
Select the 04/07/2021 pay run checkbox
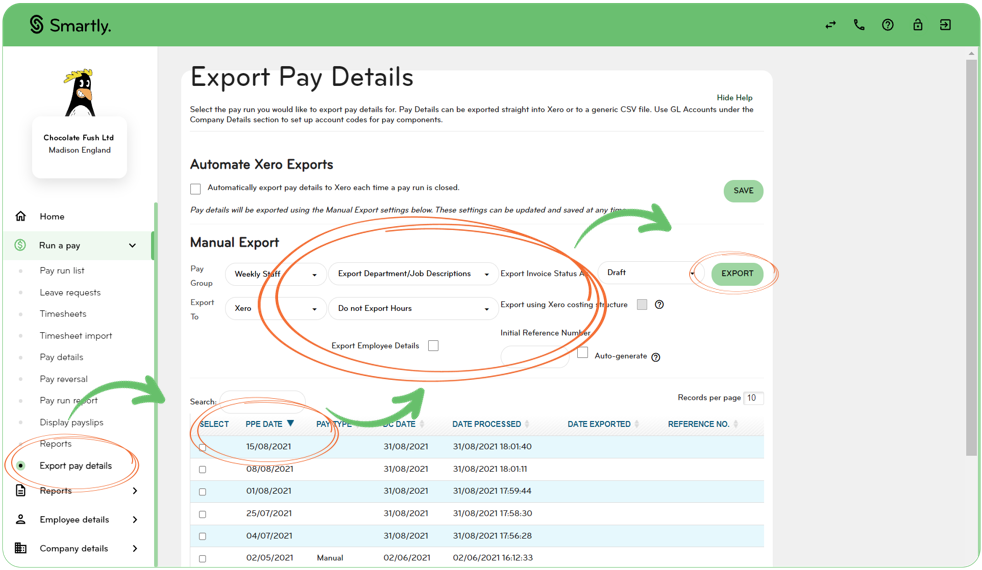(202, 536)
